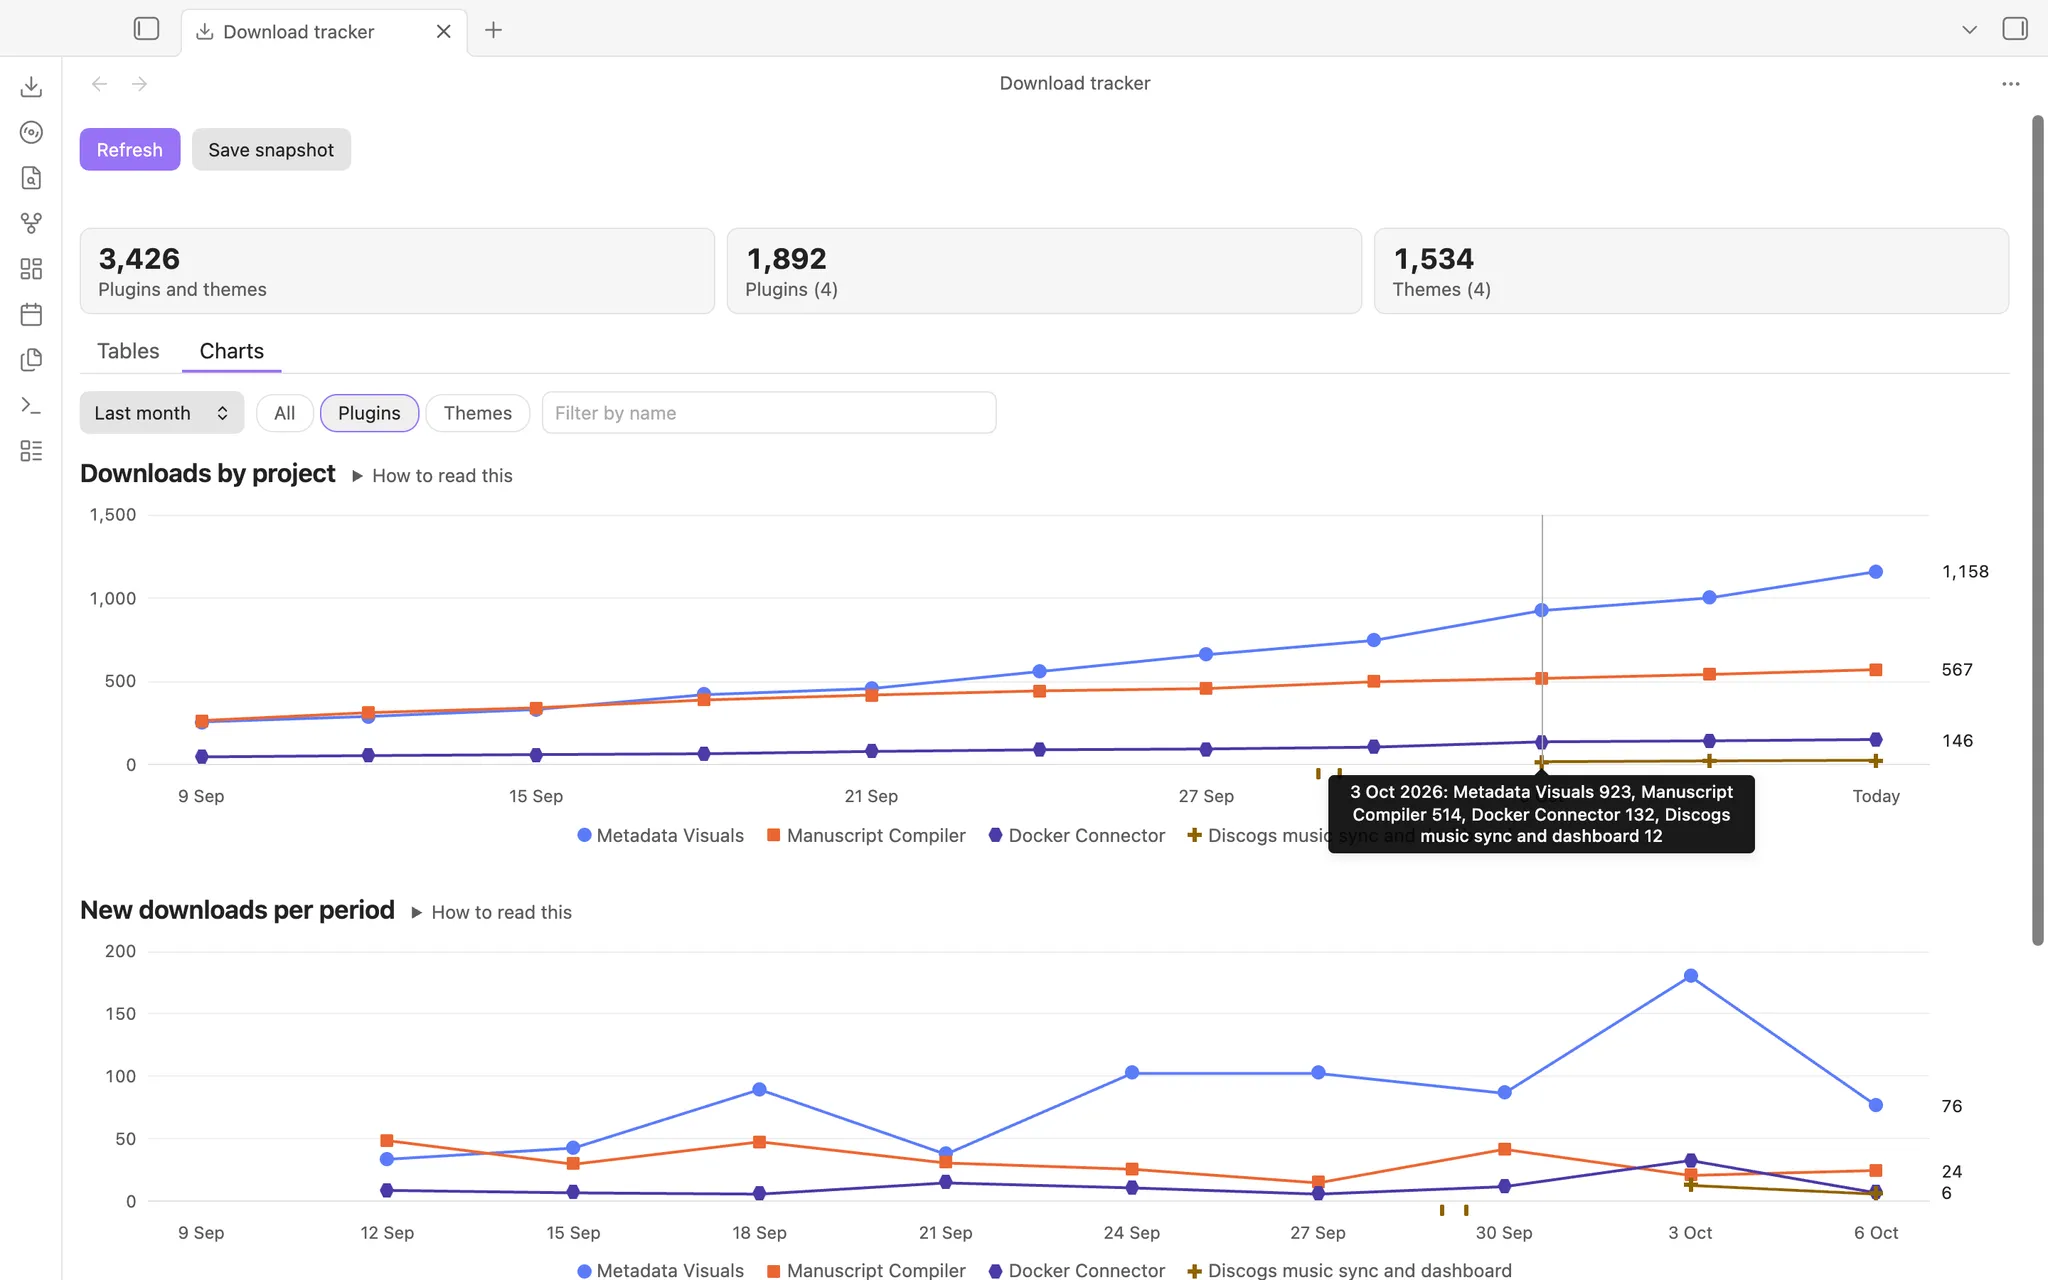This screenshot has height=1280, width=2048.
Task: Open the calendar icon in sidebar
Action: point(31,314)
